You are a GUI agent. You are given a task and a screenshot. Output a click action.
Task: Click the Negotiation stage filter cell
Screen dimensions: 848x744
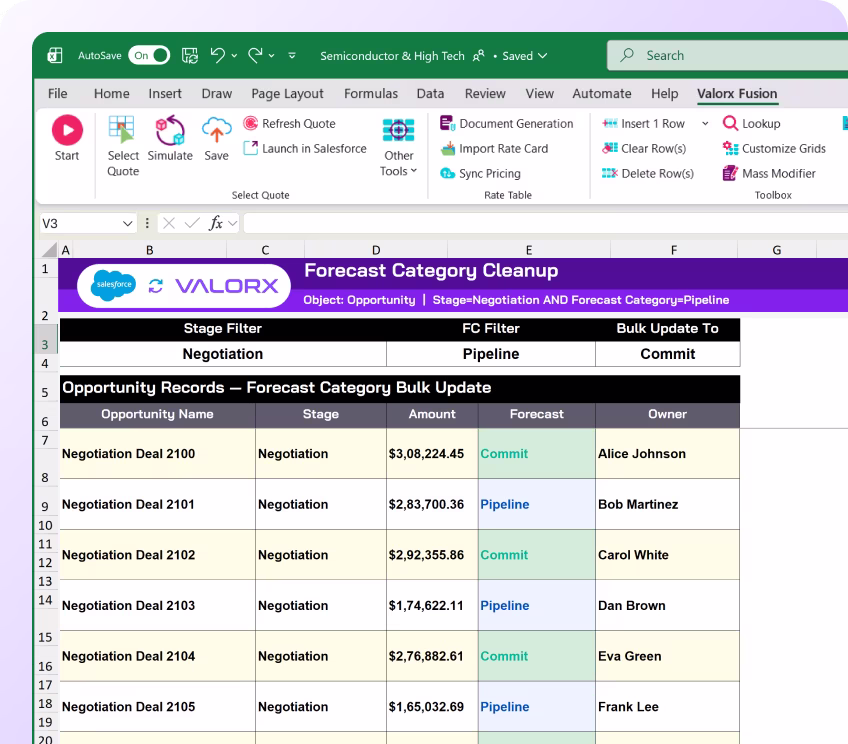point(223,354)
